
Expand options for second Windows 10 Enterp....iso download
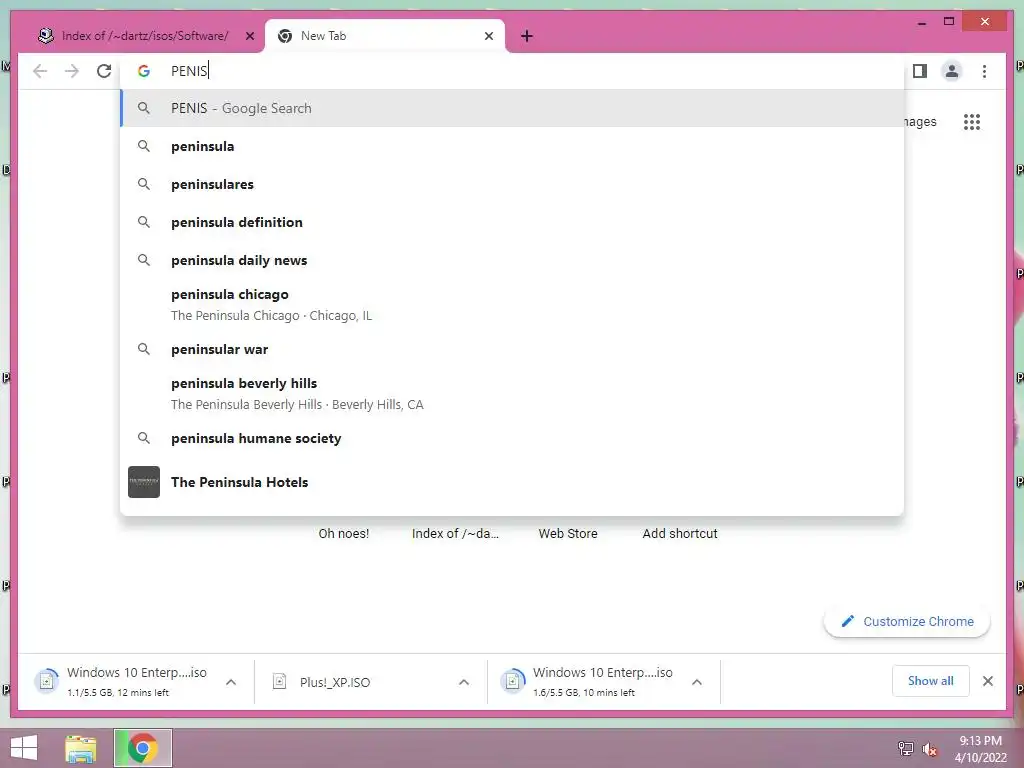pyautogui.click(x=697, y=682)
